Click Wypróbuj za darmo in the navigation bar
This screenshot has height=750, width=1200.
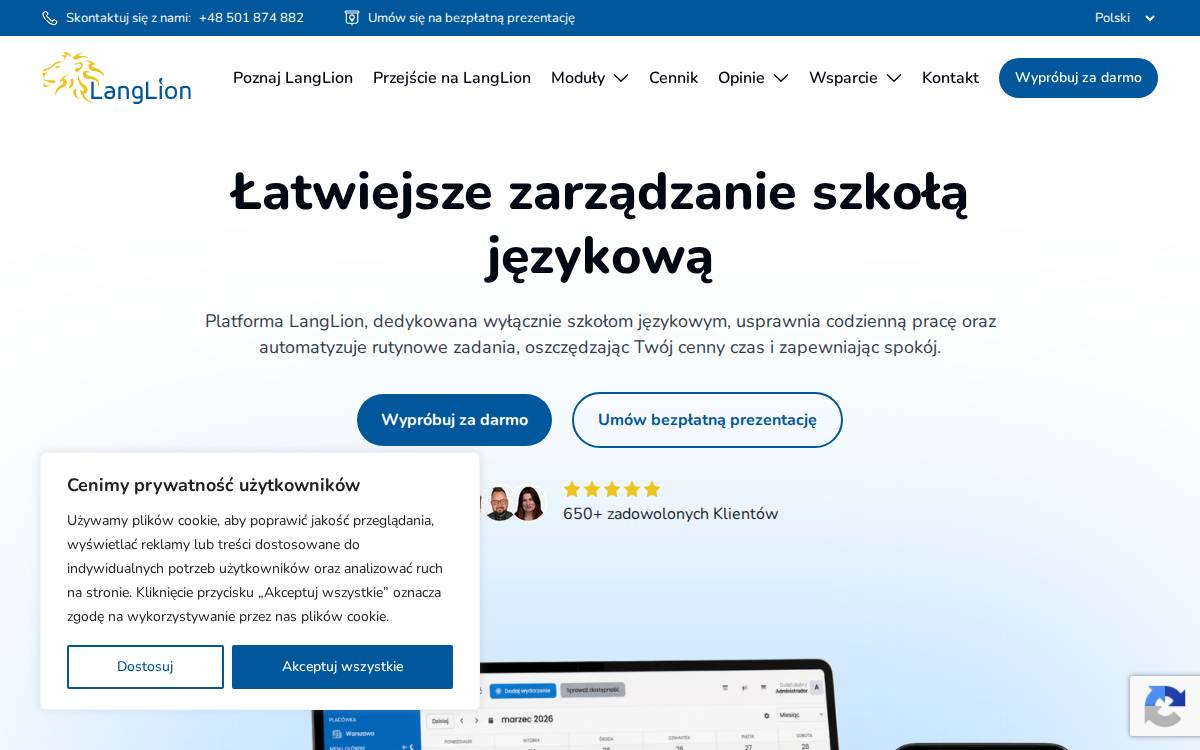point(1078,78)
